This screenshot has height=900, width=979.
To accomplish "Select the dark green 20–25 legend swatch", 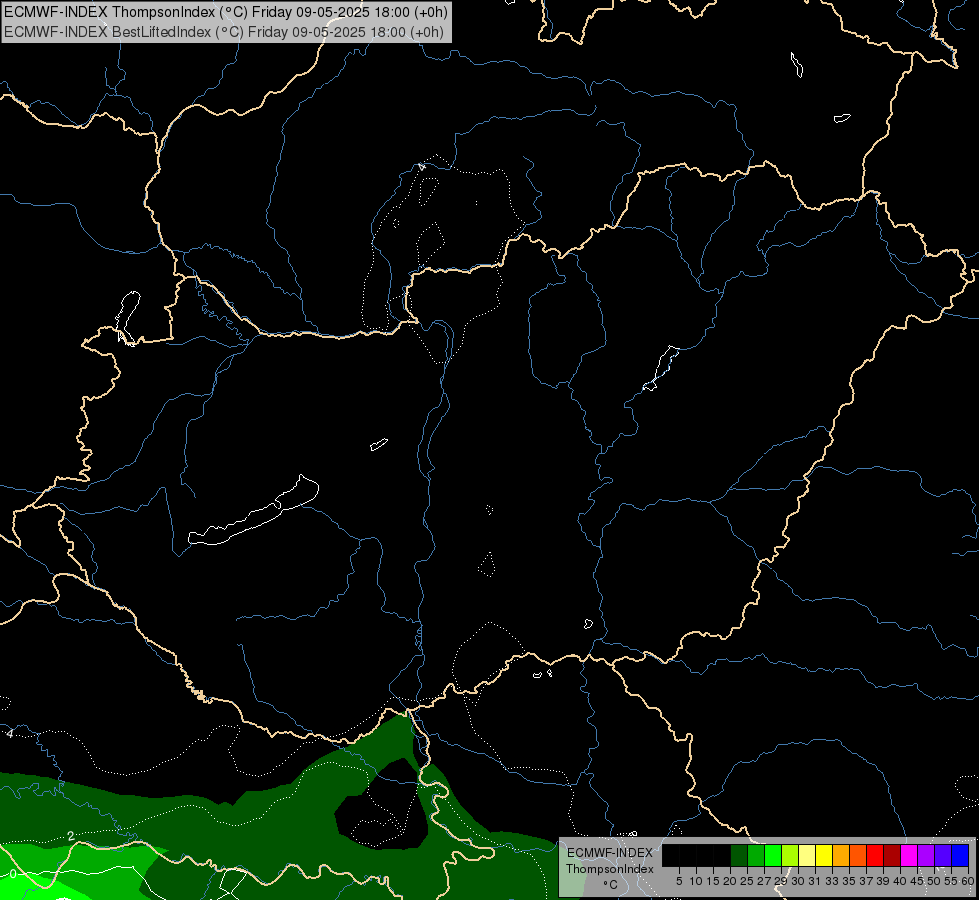I will coord(739,855).
